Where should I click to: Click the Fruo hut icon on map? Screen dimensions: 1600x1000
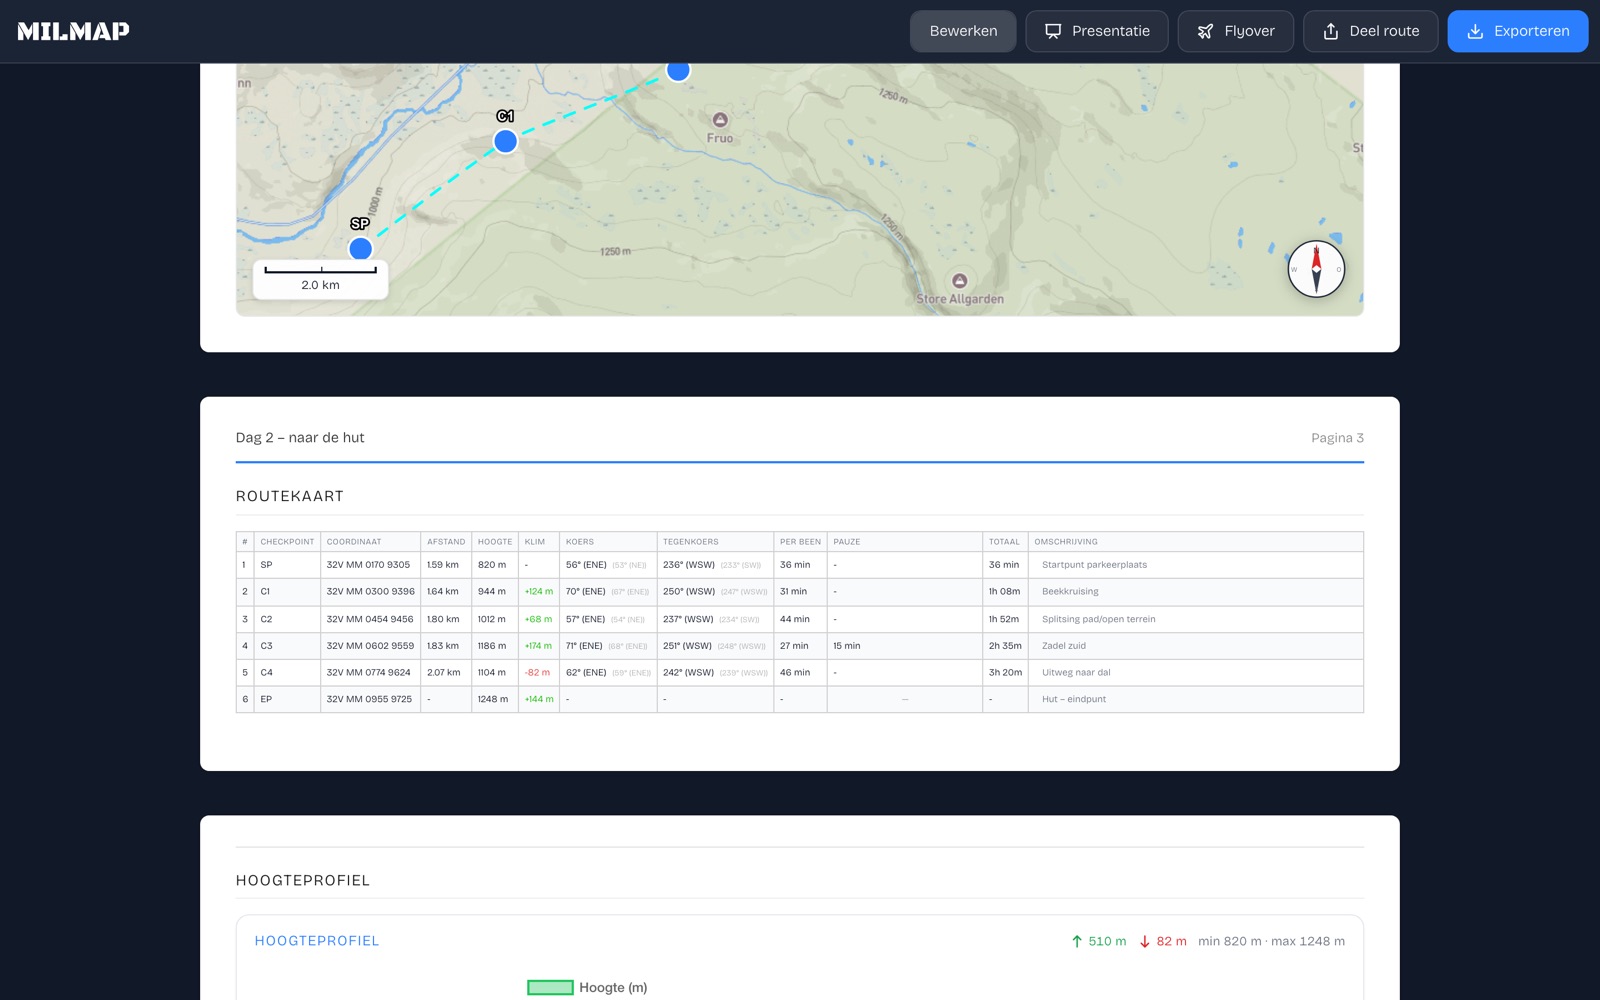click(x=720, y=120)
